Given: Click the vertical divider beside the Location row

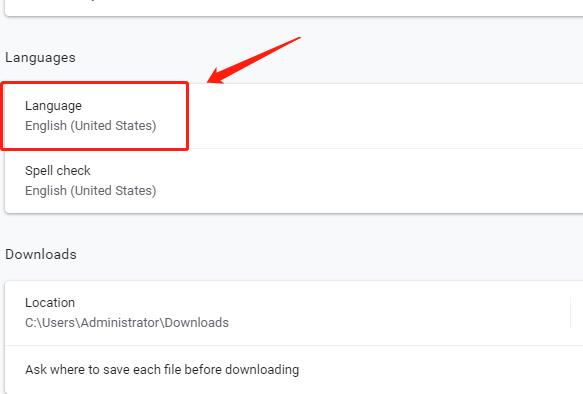Looking at the screenshot, I should point(570,312).
